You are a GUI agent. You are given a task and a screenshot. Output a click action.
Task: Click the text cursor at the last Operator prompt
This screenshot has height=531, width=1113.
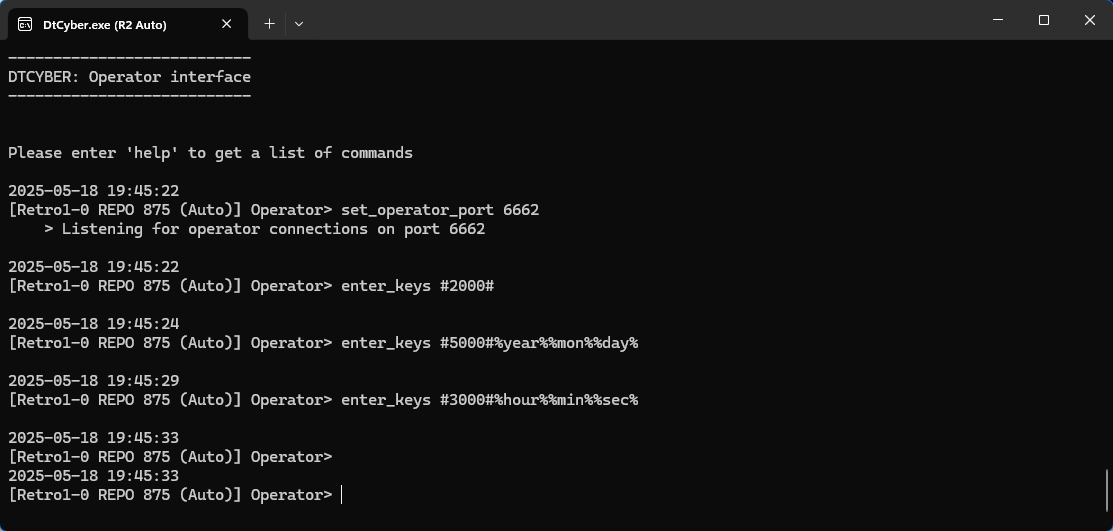342,495
